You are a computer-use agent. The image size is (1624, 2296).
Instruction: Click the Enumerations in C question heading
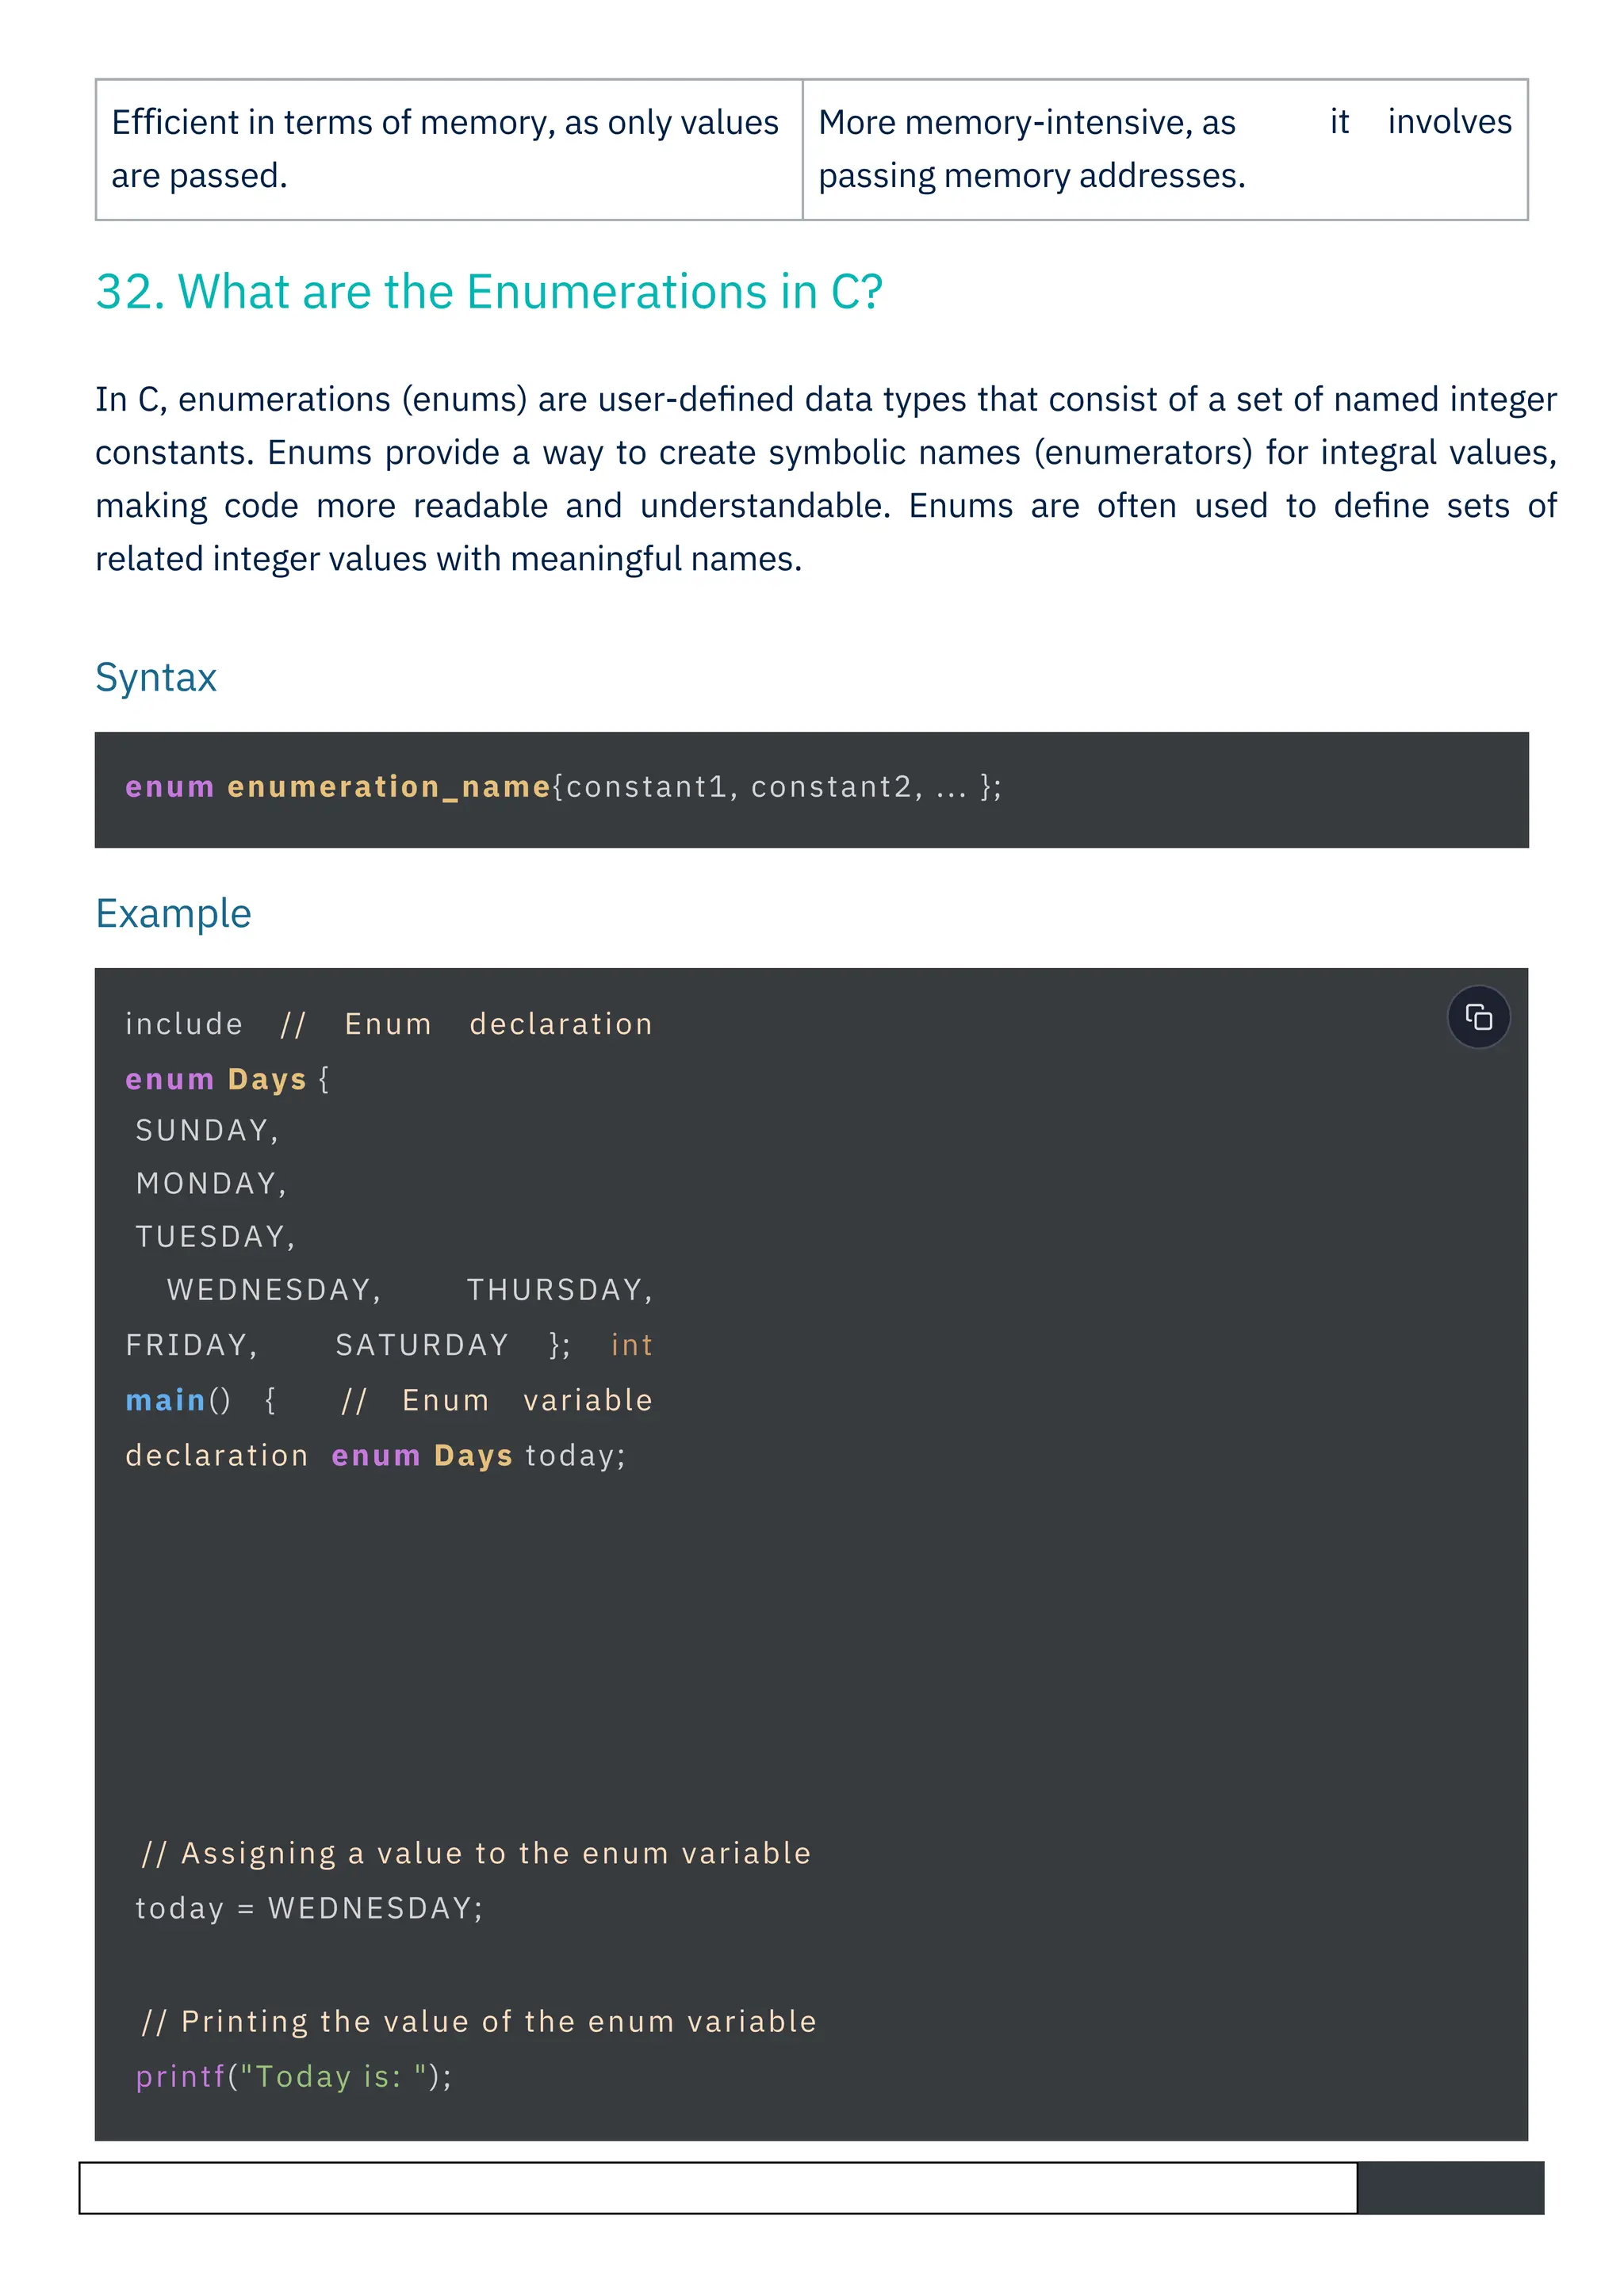pyautogui.click(x=488, y=292)
